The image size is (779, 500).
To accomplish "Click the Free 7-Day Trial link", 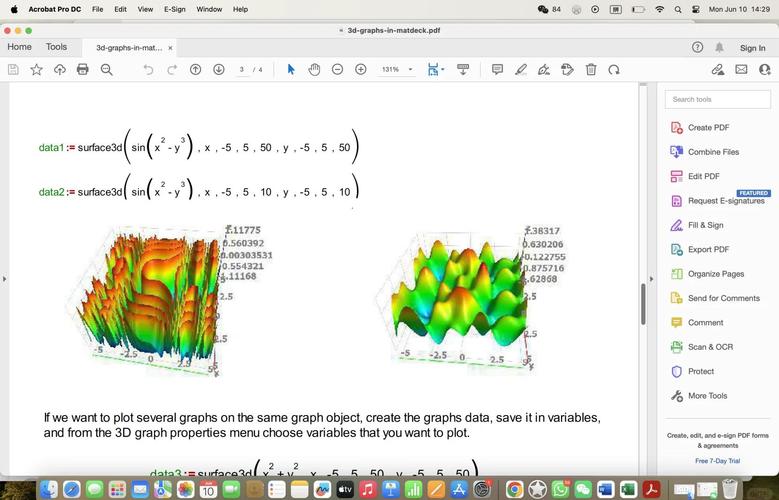I will (716, 461).
